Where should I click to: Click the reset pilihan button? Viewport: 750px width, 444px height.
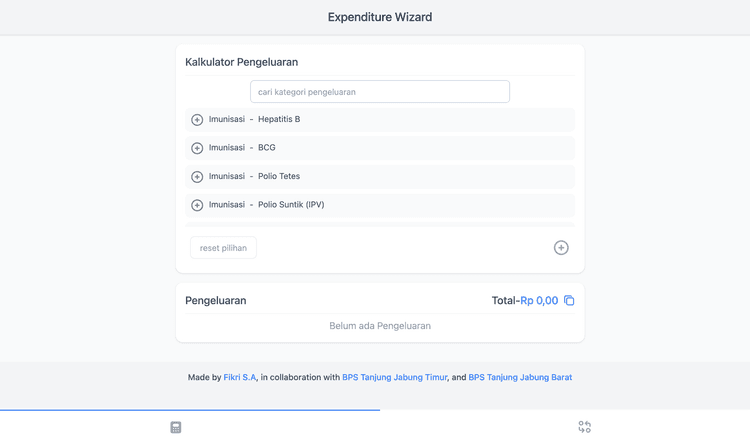coord(223,248)
